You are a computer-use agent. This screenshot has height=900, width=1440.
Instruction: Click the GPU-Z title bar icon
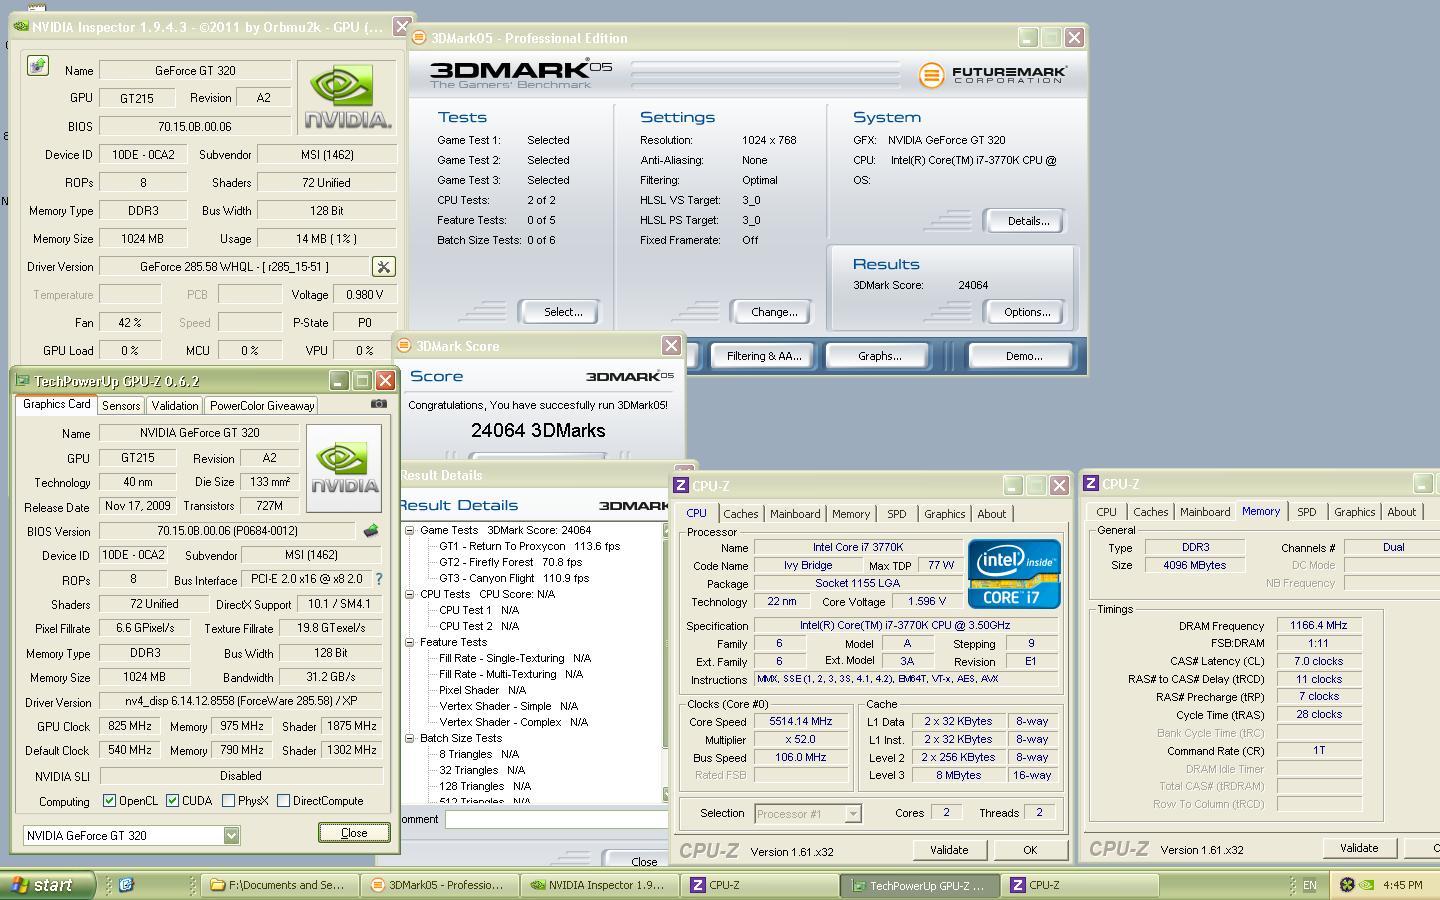[x=22, y=381]
